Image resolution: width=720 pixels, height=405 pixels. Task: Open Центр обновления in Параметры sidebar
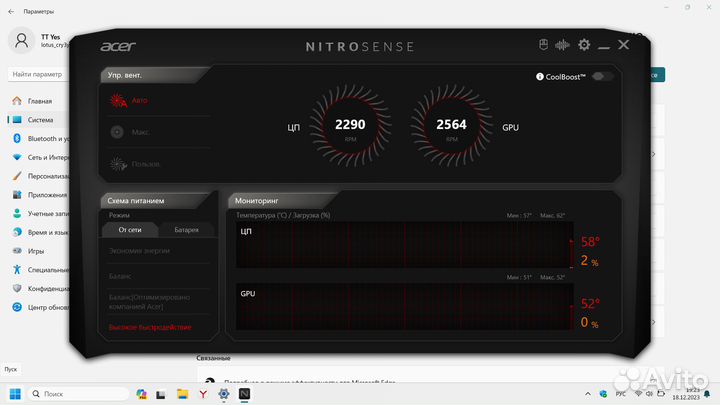[x=39, y=307]
